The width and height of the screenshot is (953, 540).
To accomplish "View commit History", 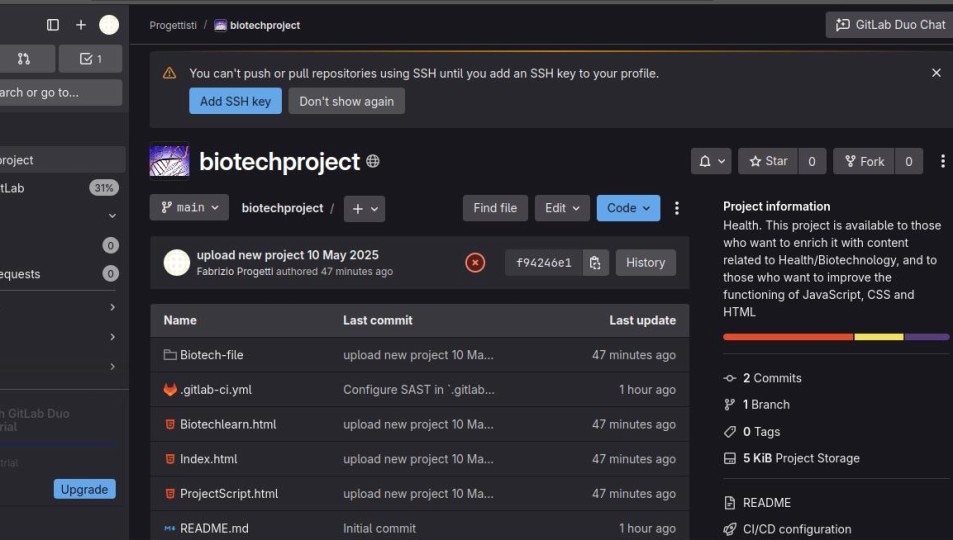I will 645,263.
